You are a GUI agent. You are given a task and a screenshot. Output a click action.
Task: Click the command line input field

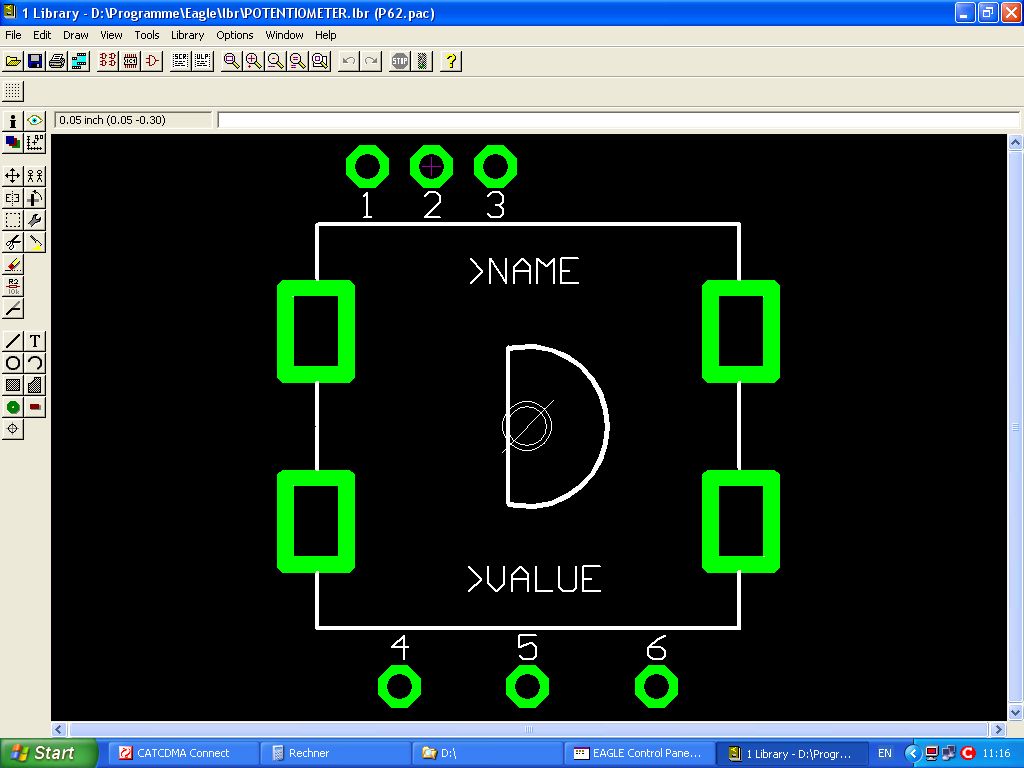tap(618, 120)
